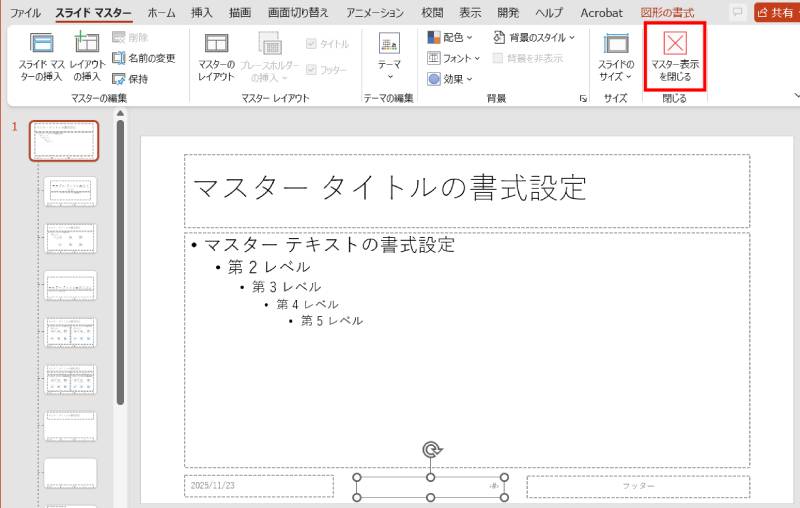Click the 'マスター テキストの書式設定' bullet text

click(329, 245)
